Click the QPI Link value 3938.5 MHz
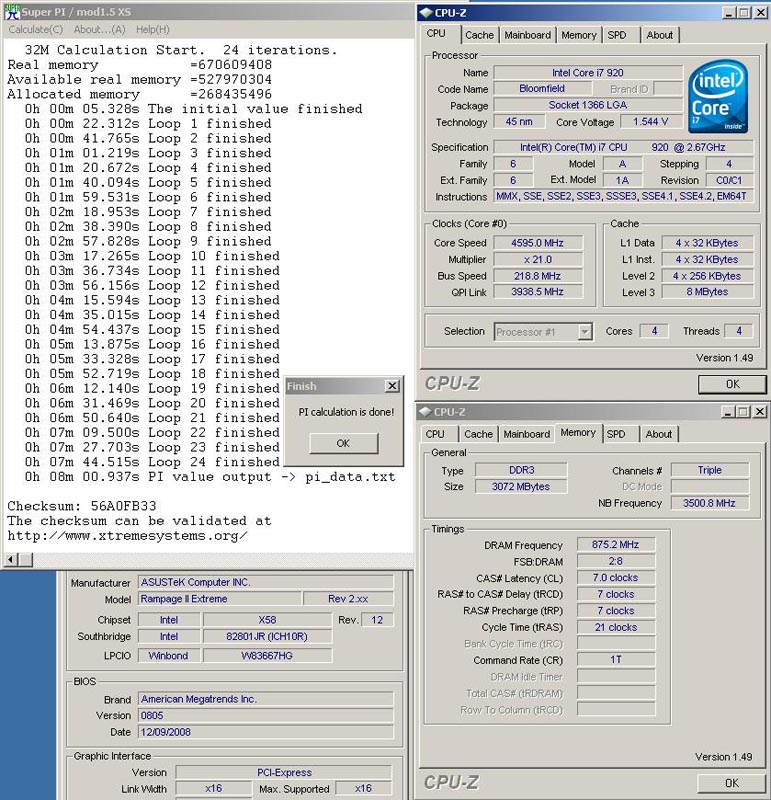 [537, 292]
